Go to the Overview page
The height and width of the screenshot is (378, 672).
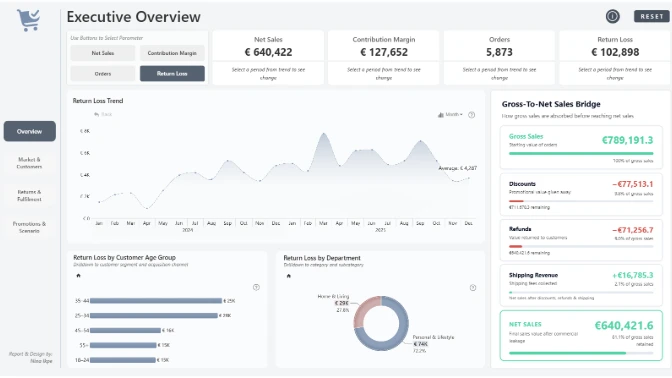coord(30,132)
